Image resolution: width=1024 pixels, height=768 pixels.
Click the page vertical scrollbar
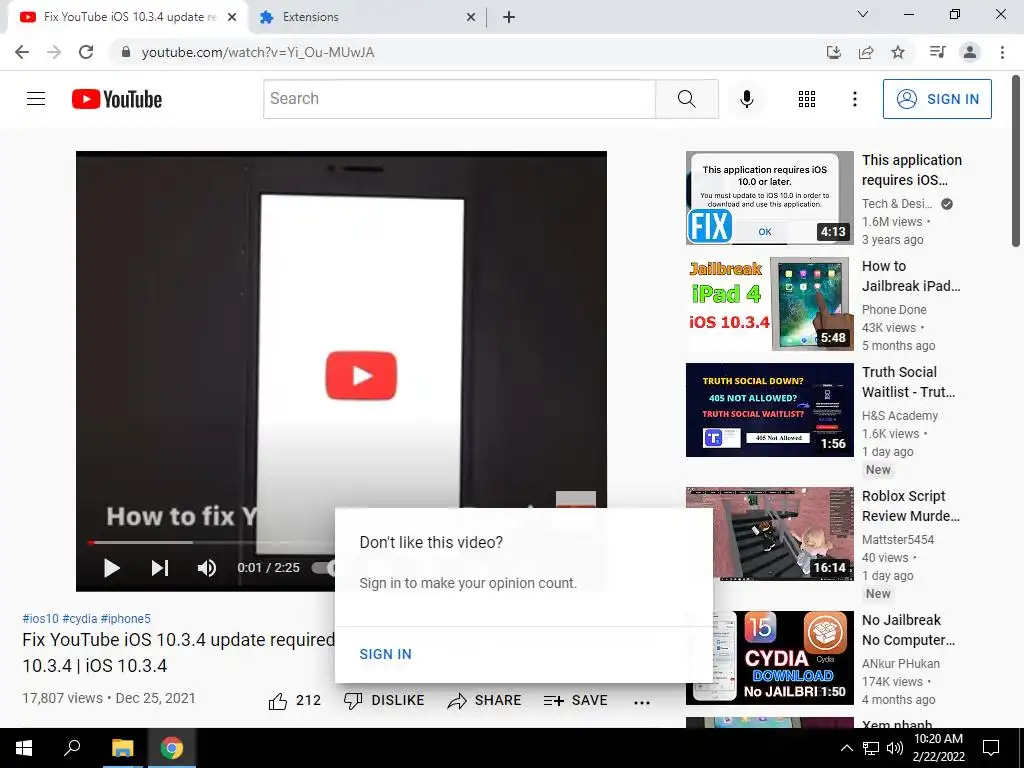click(x=1016, y=161)
